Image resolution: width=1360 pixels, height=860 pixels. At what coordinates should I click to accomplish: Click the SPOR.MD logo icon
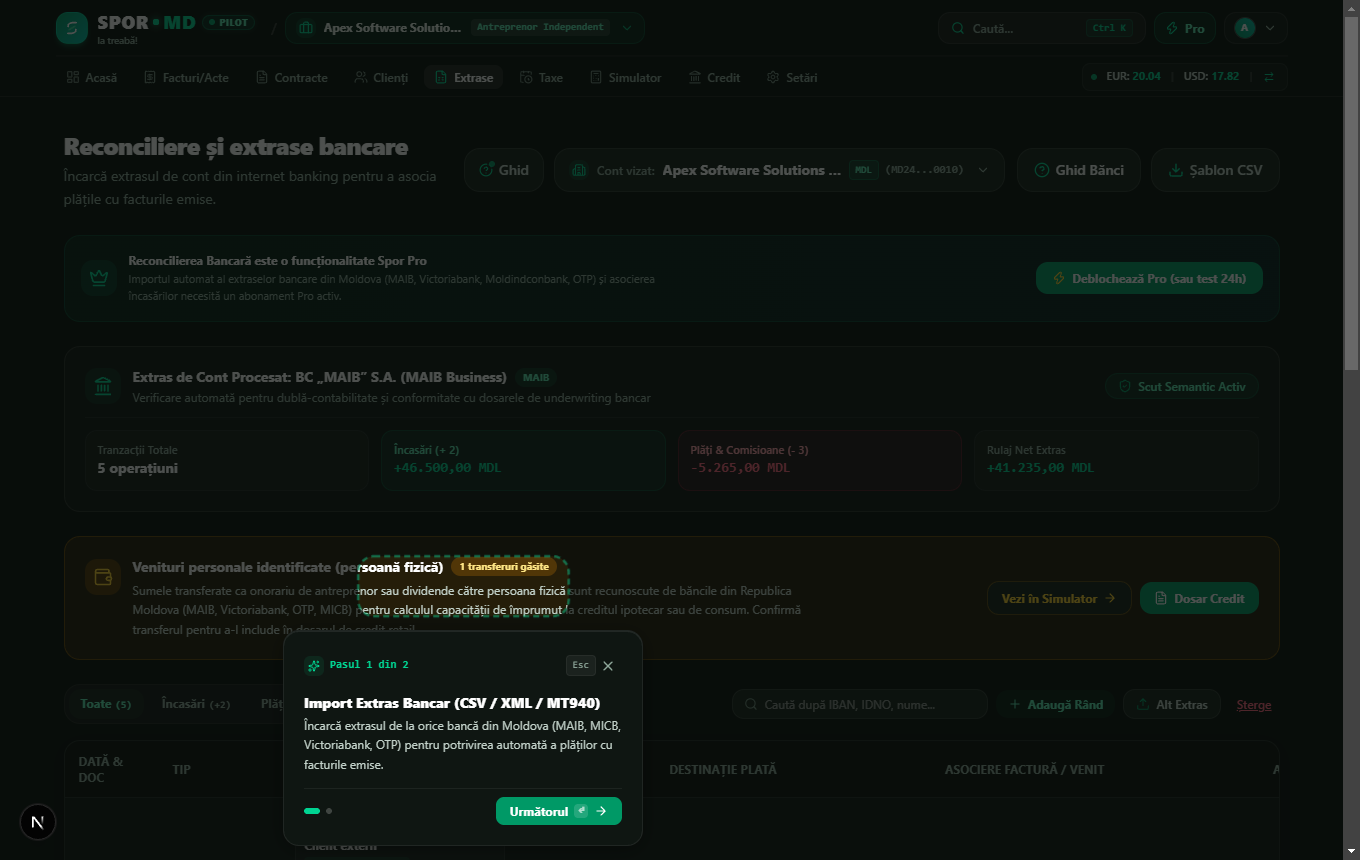coord(72,28)
